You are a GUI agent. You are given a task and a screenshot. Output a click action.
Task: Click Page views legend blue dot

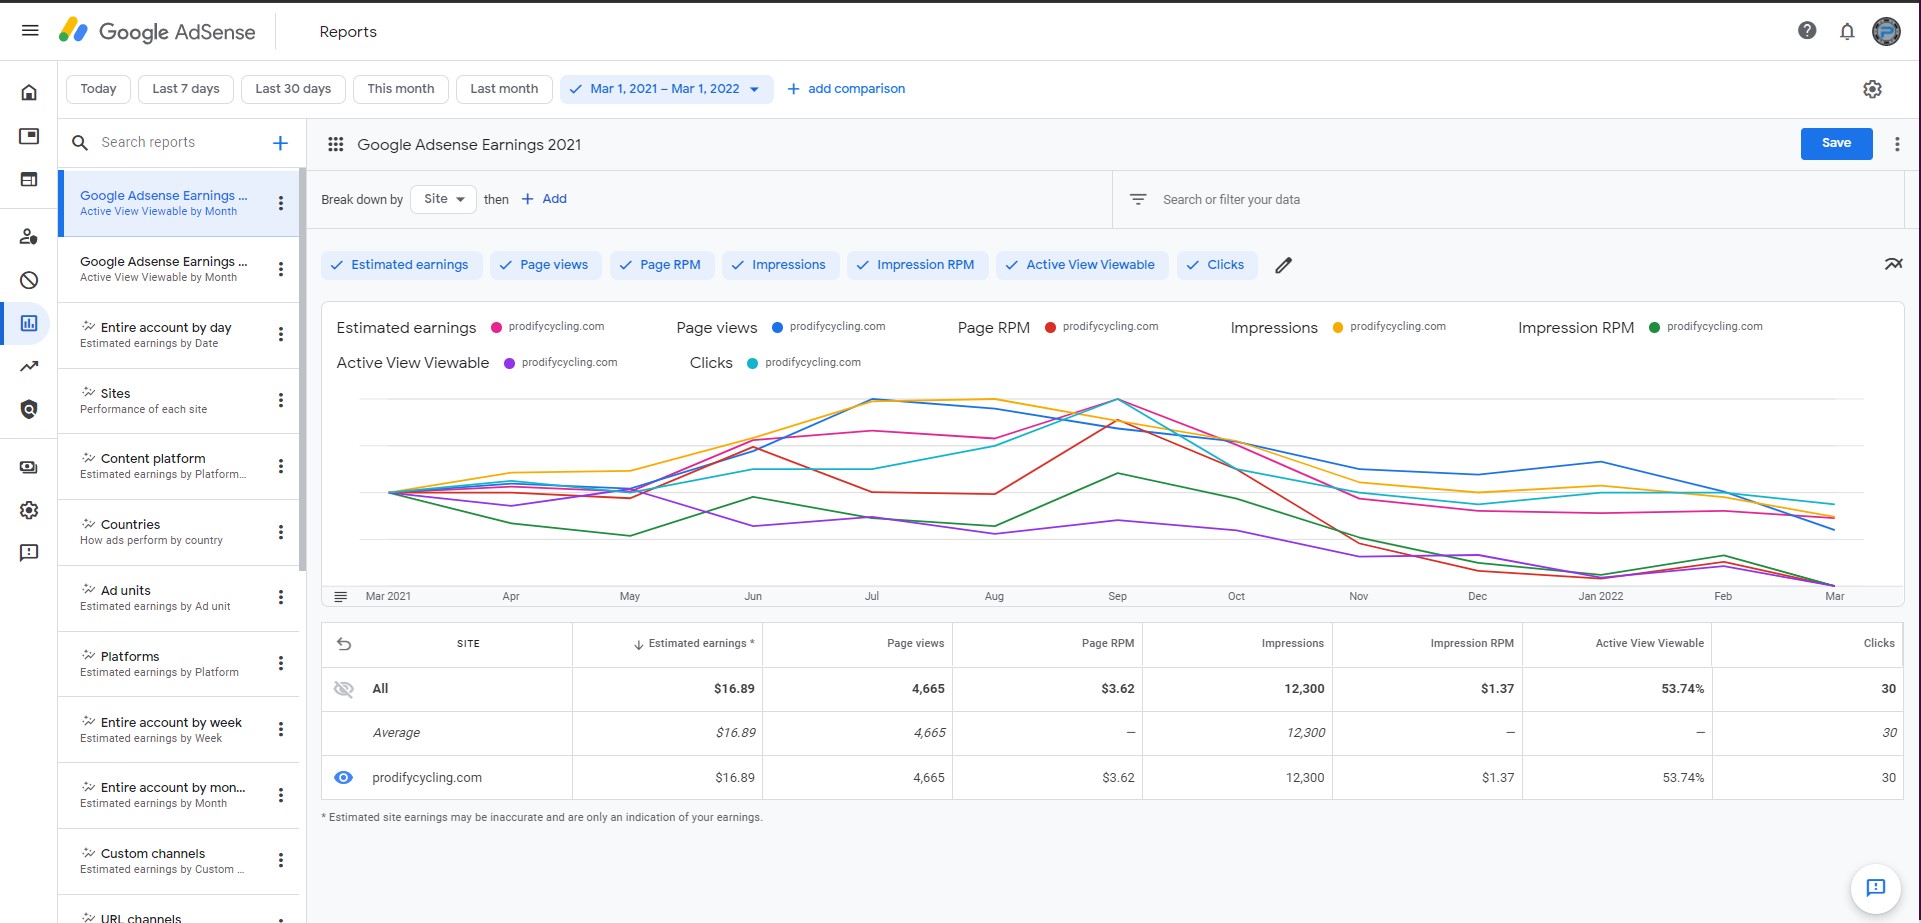(x=777, y=327)
